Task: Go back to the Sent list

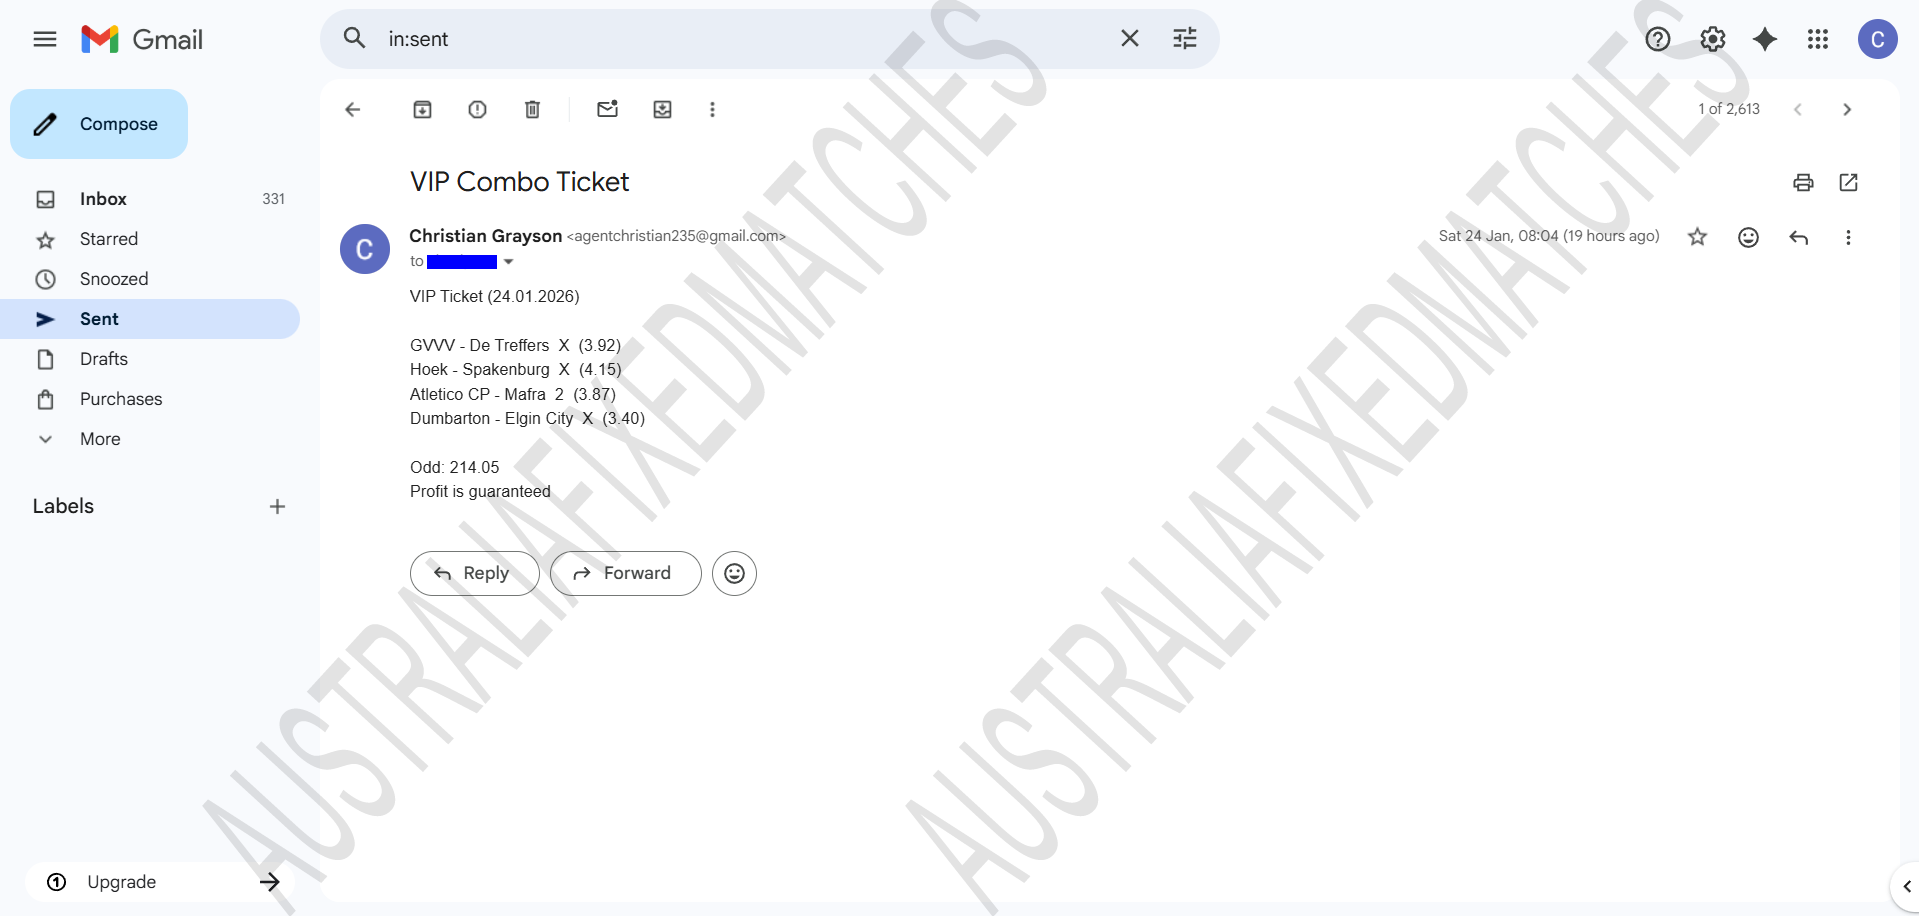Action: (x=352, y=109)
